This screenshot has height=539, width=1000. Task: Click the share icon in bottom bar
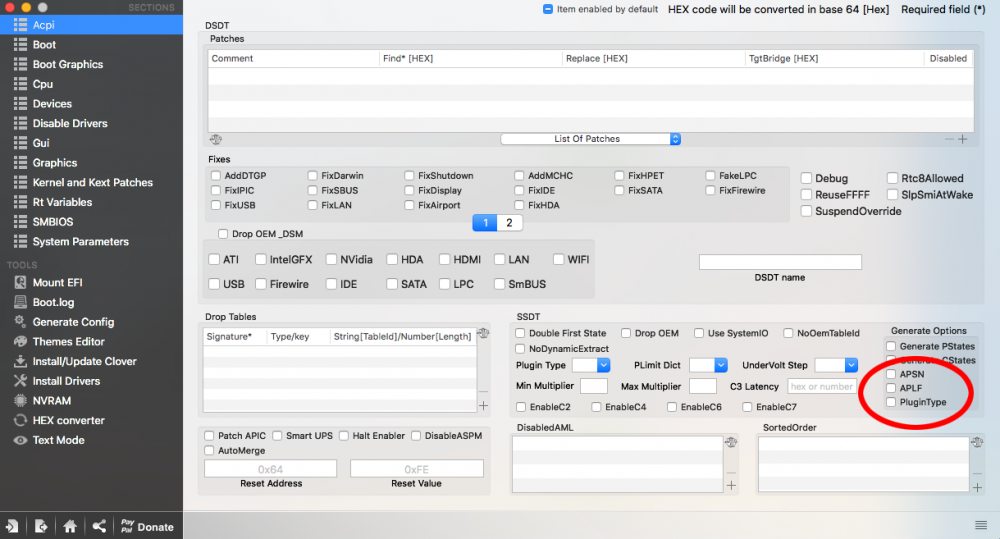tap(99, 526)
